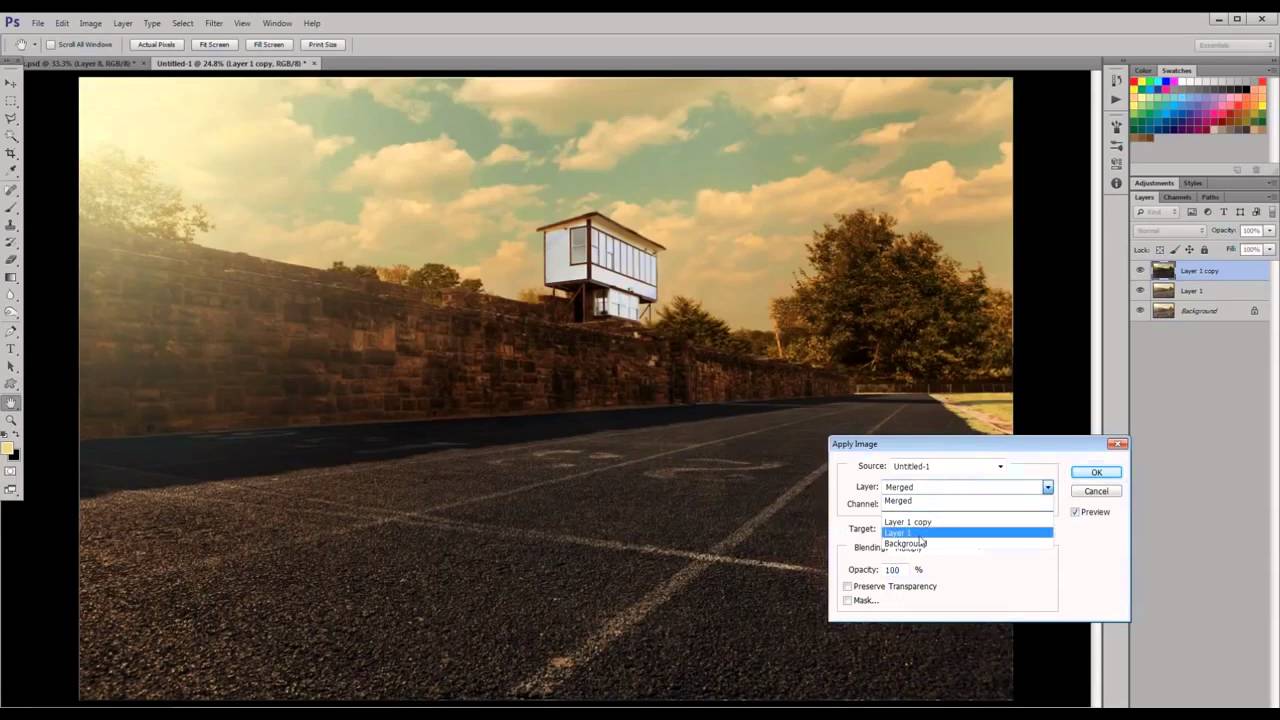Select the Eraser tool

point(11,260)
